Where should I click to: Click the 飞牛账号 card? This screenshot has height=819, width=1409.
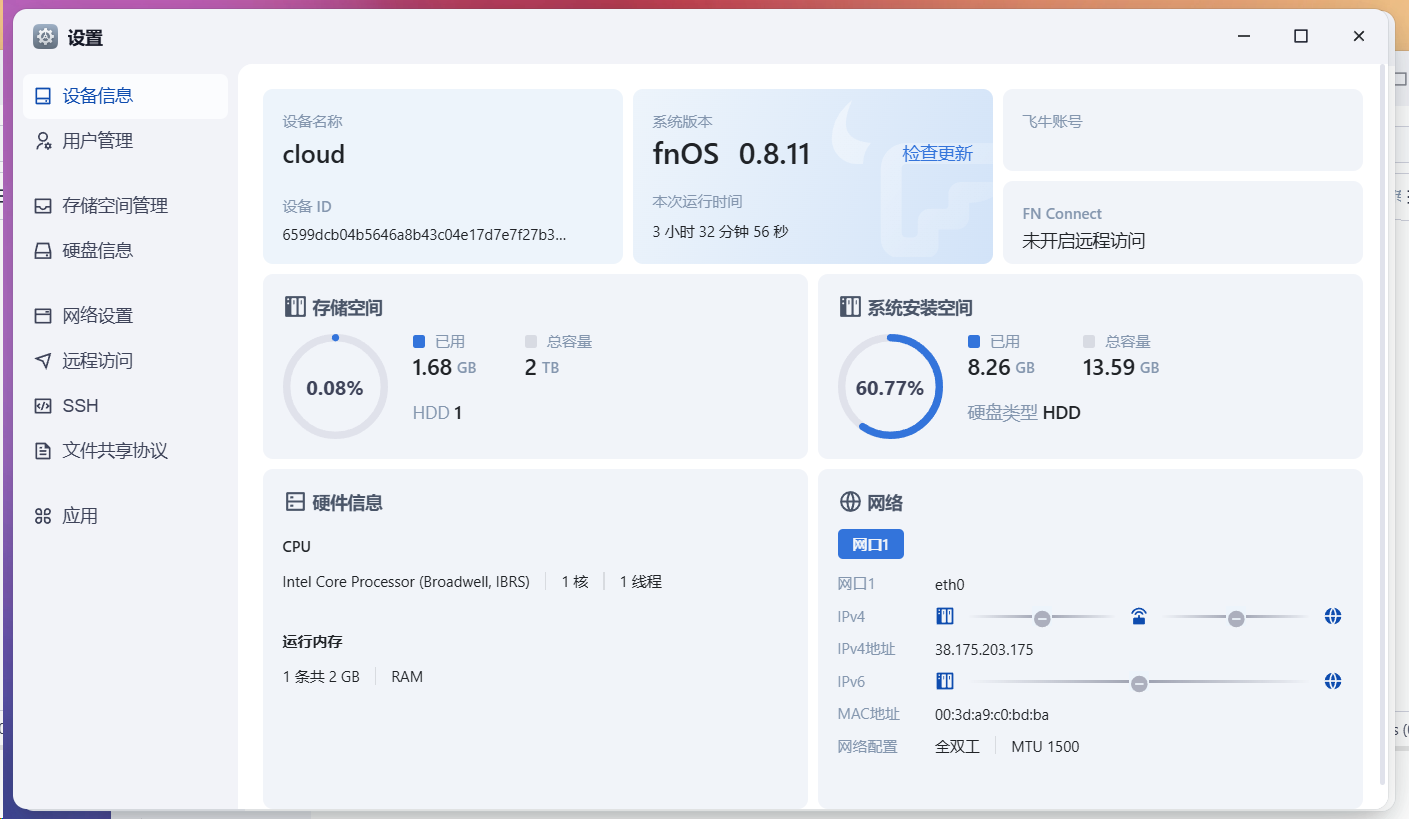(1183, 130)
